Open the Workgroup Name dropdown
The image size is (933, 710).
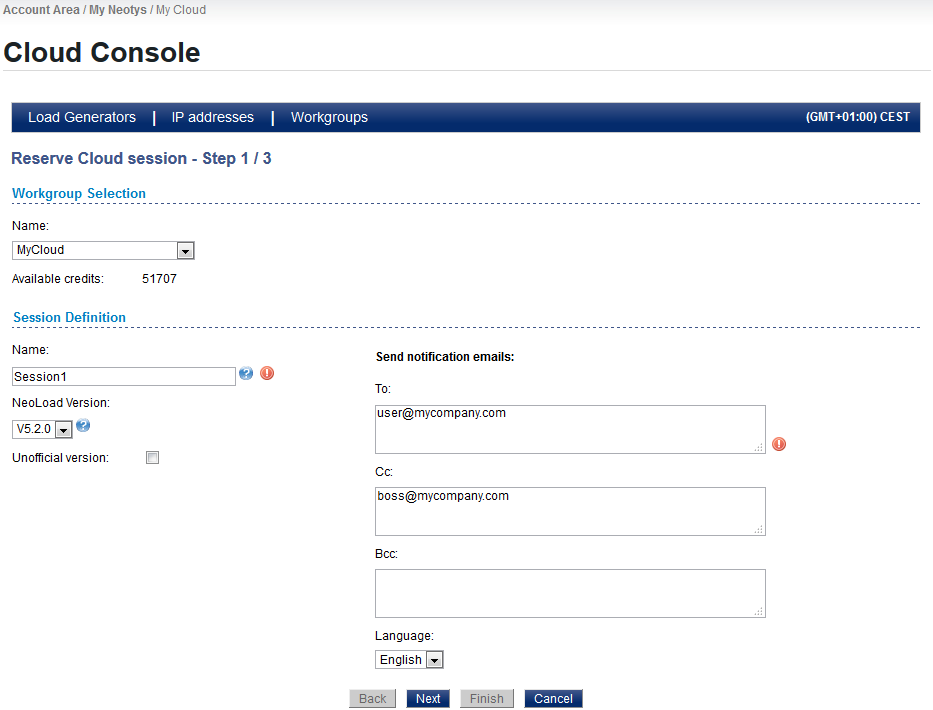pos(185,250)
